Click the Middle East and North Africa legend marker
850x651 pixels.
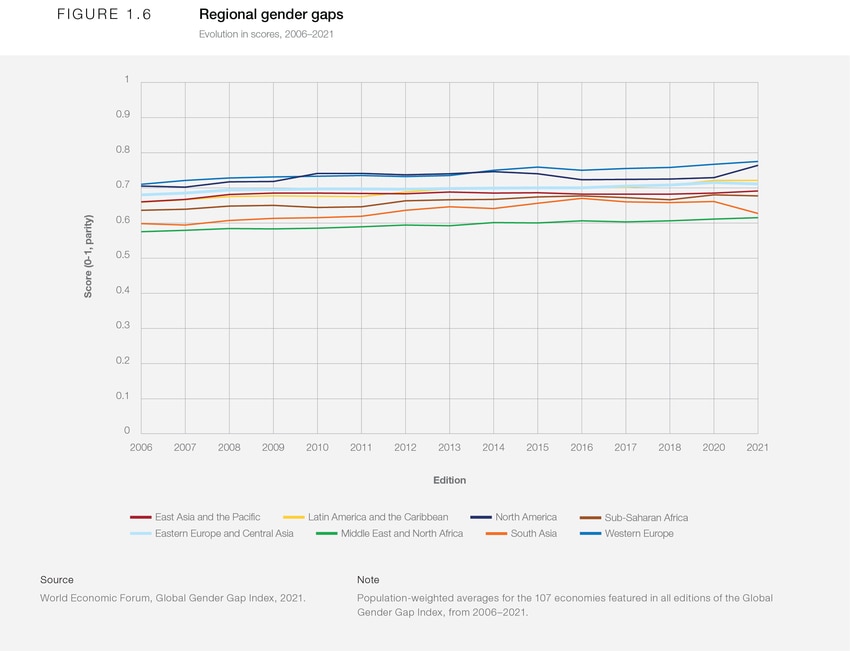pyautogui.click(x=326, y=534)
